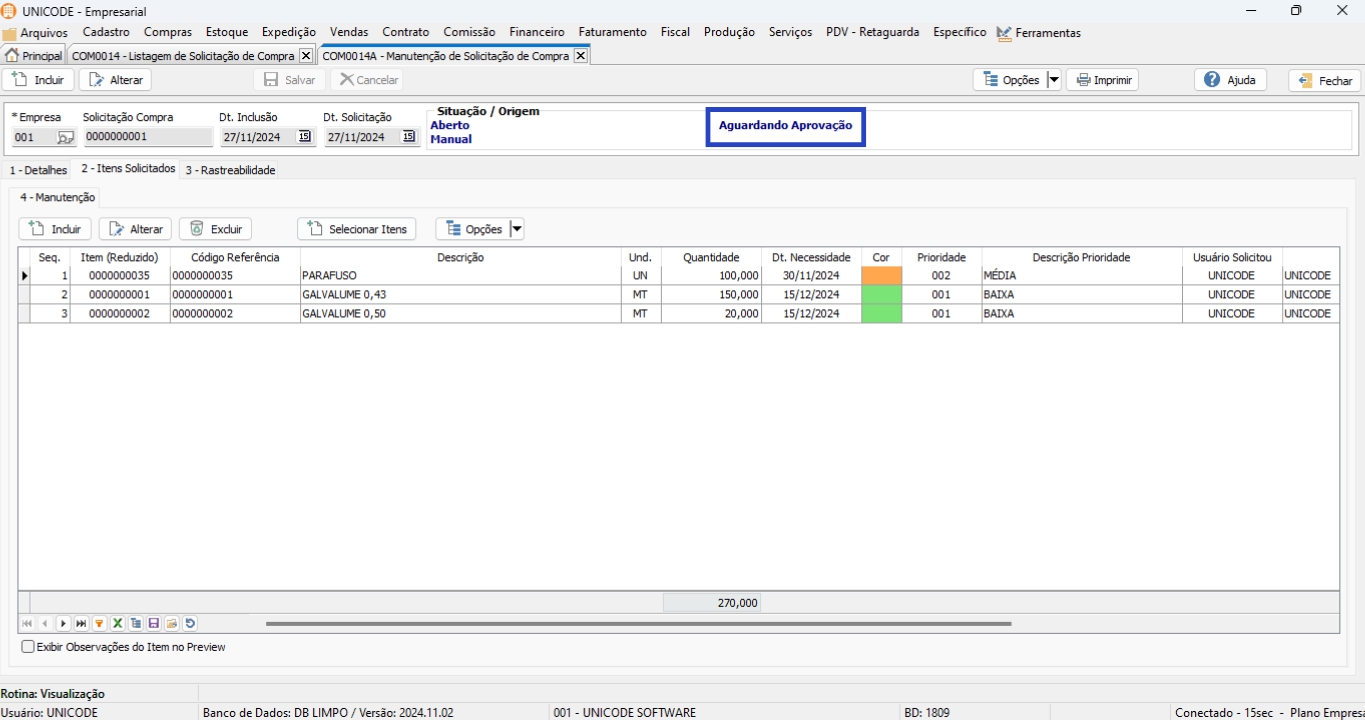Expand the top toolbar Opções dropdown arrow
1365x720 pixels.
point(1053,80)
